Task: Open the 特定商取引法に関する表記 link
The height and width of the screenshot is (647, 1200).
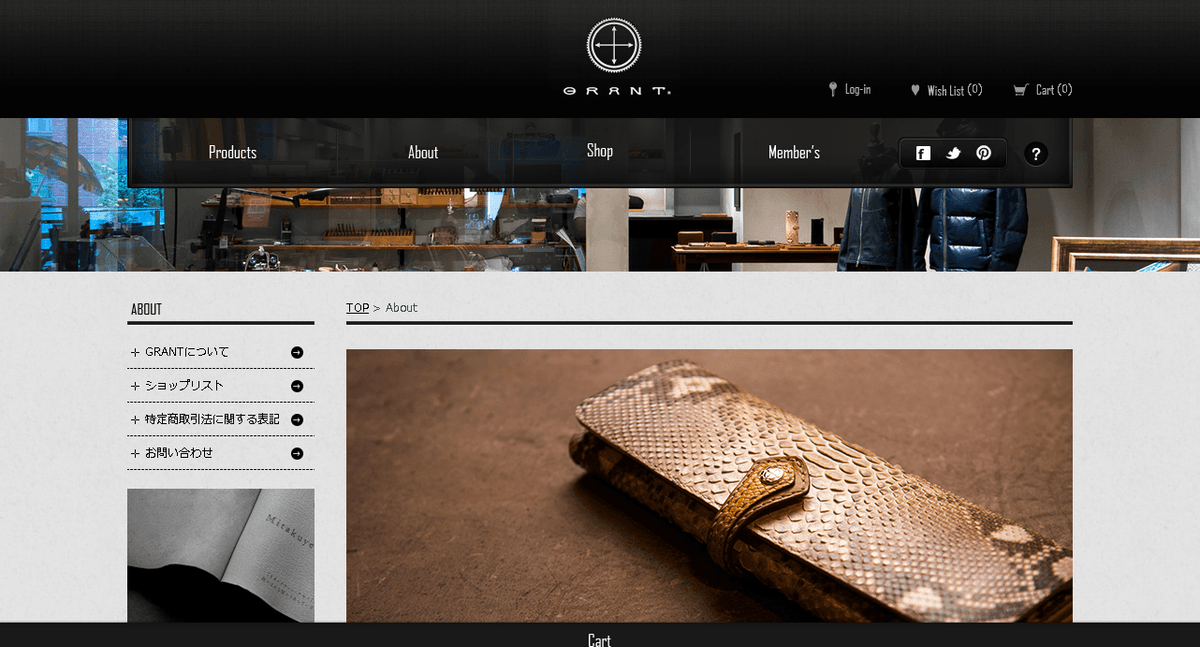Action: 212,420
